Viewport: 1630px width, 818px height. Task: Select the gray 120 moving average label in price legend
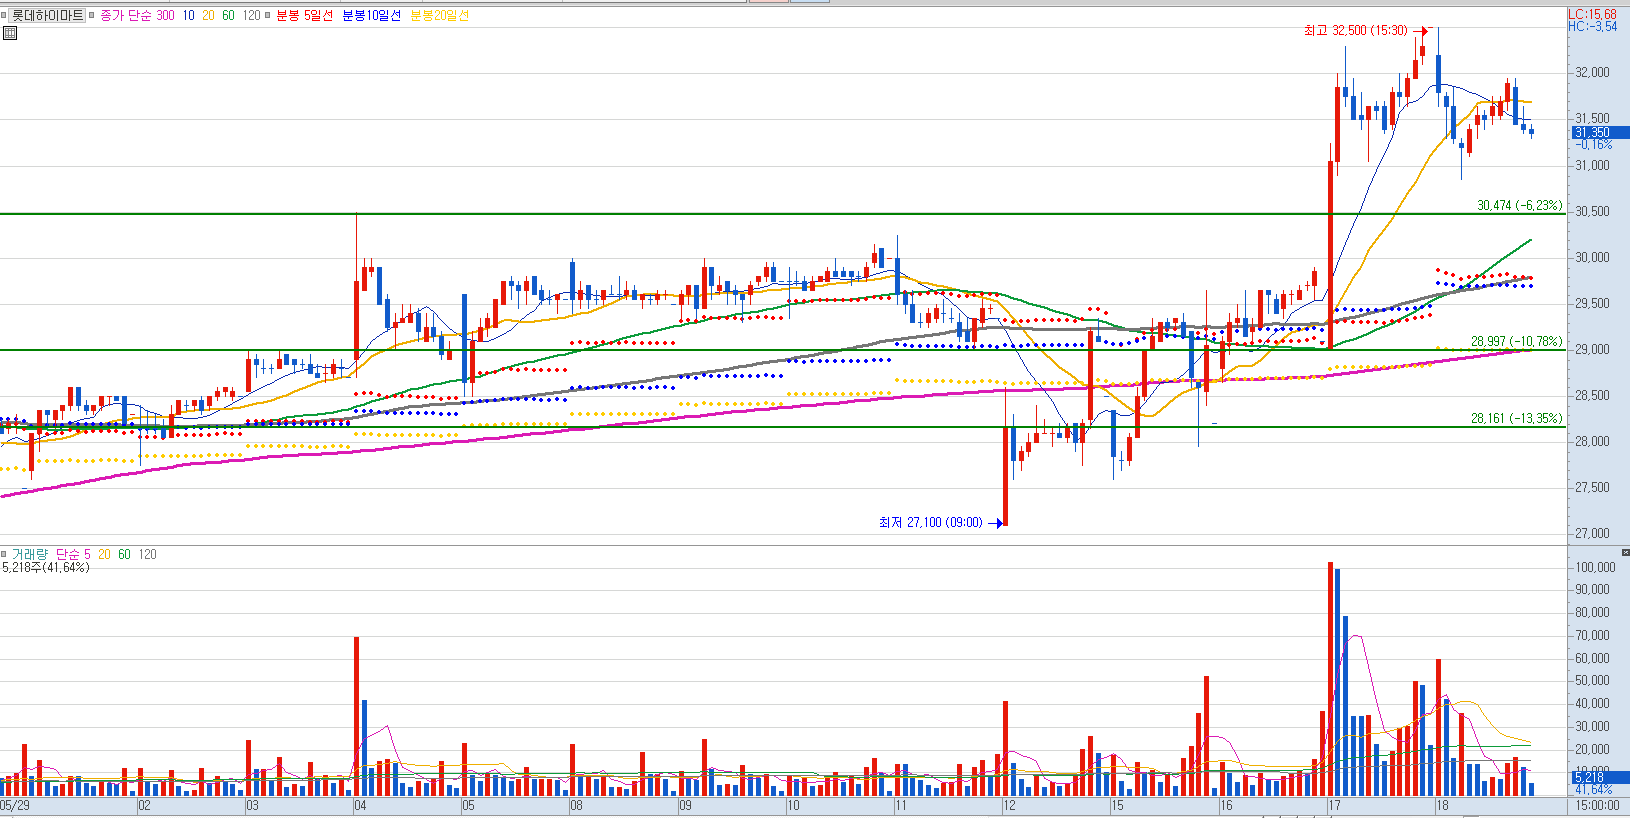pyautogui.click(x=251, y=15)
